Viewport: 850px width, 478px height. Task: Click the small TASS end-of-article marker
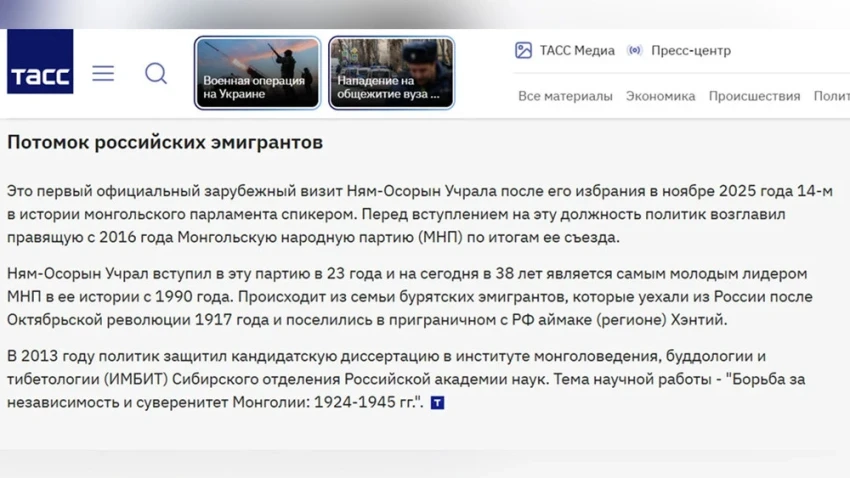tap(437, 403)
